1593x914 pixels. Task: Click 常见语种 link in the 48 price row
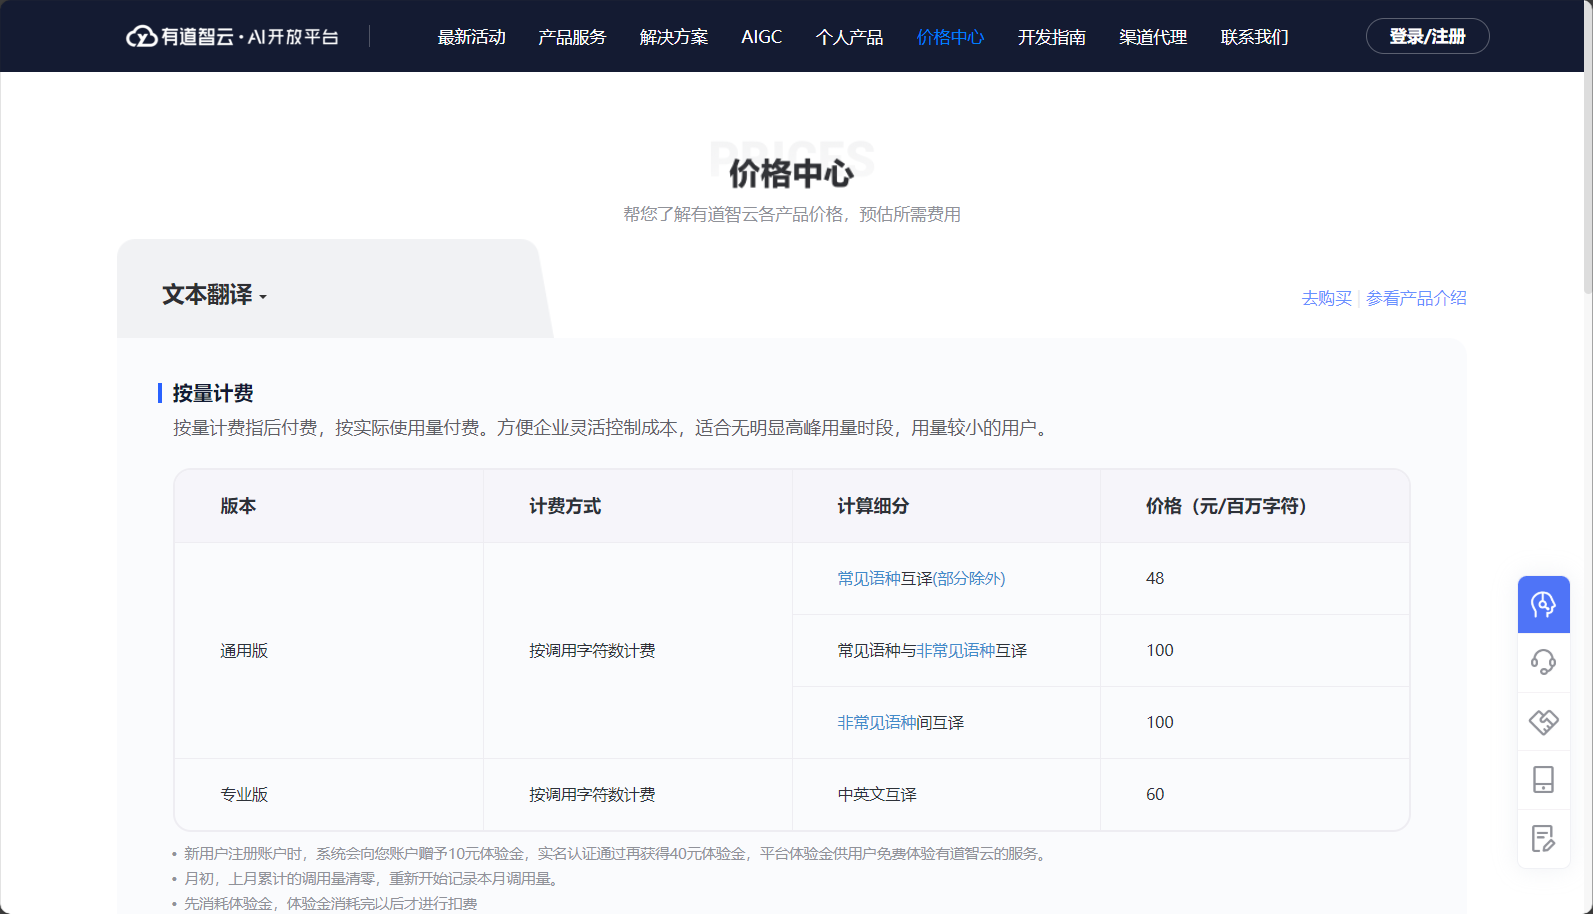(x=869, y=579)
